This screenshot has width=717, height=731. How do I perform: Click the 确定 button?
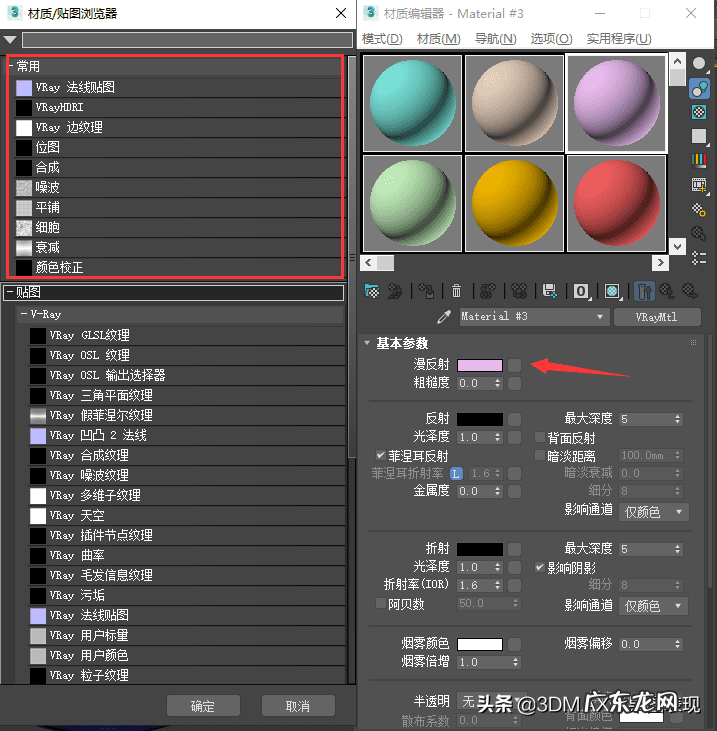203,706
